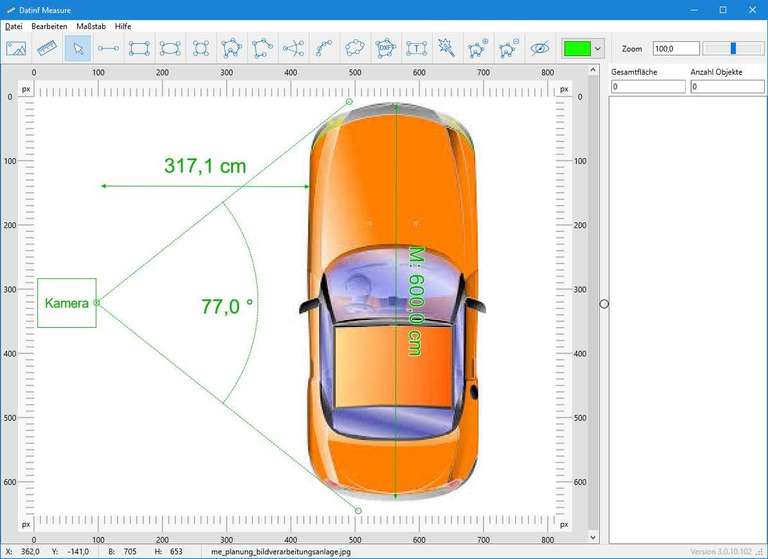Click the Gesamtfläche value field
The height and width of the screenshot is (559, 768).
pos(648,87)
